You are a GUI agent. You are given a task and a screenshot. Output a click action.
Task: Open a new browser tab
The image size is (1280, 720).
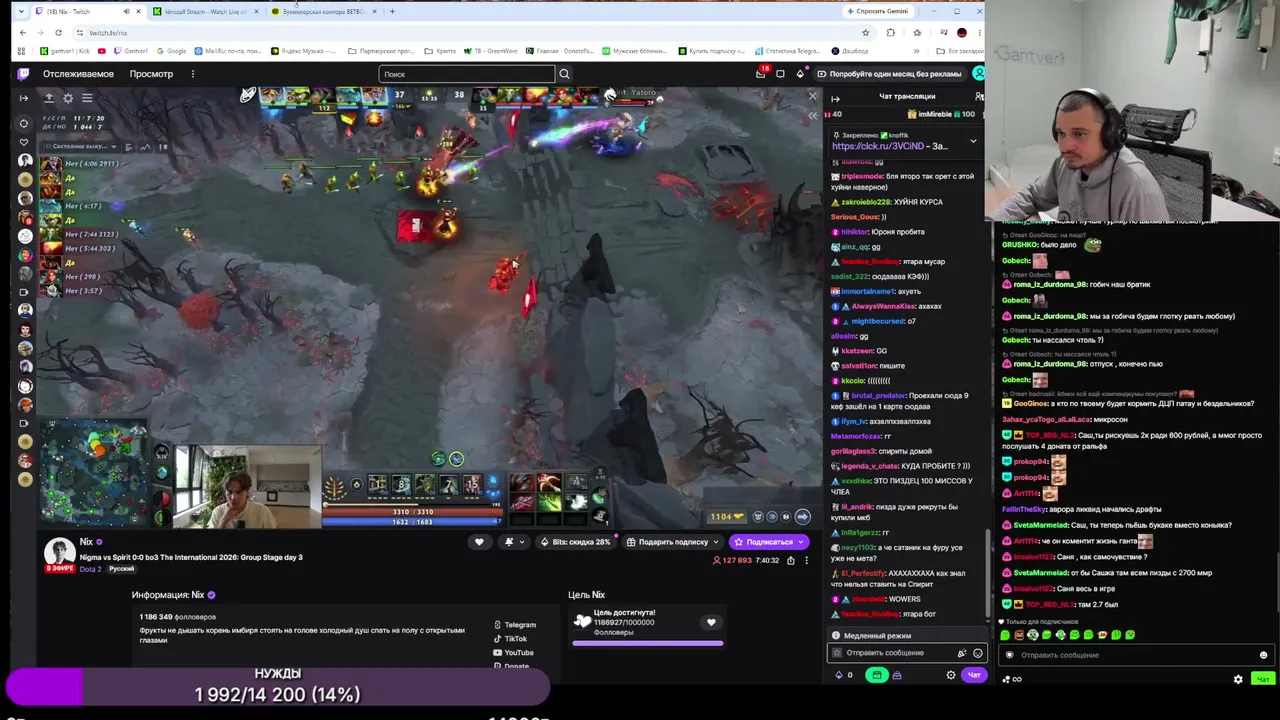point(392,12)
